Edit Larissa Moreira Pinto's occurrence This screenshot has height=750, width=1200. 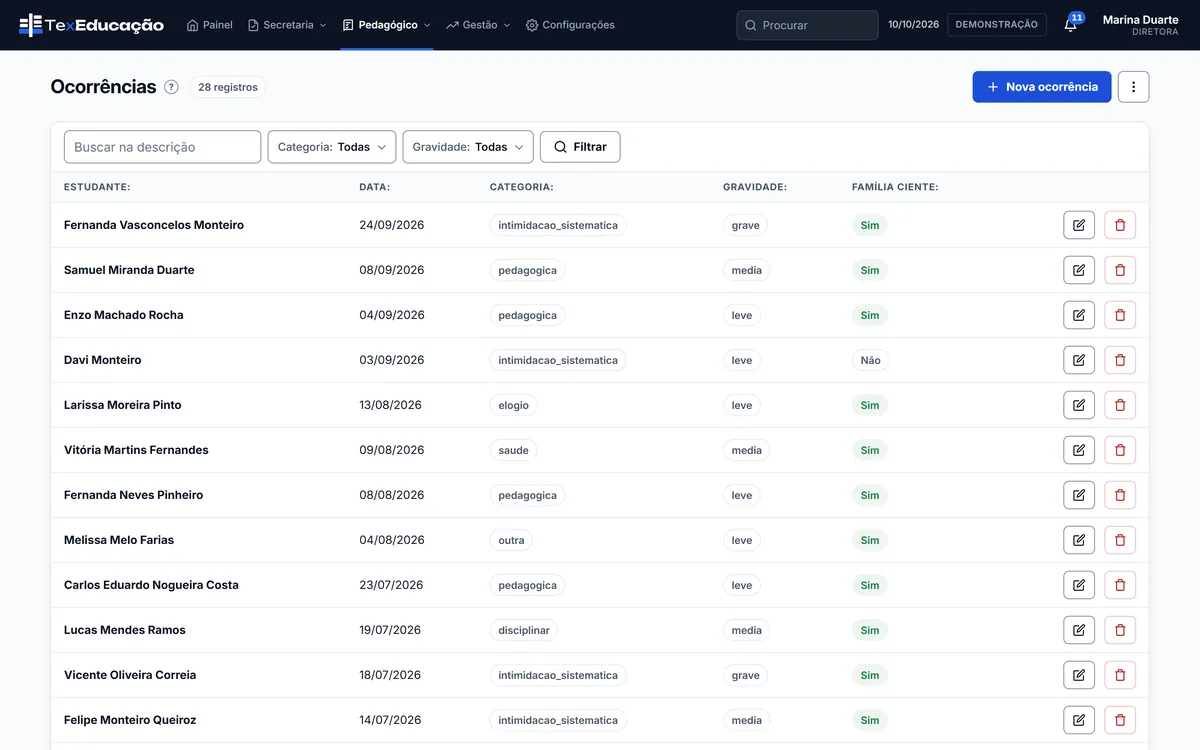[1079, 405]
